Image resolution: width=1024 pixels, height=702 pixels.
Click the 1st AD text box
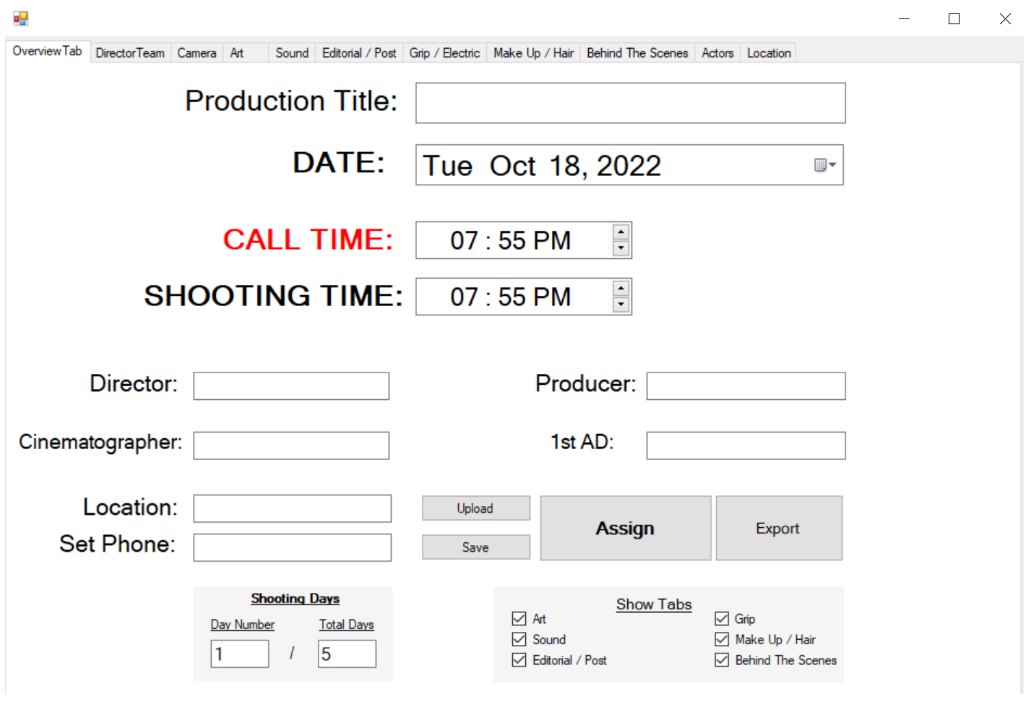(x=746, y=445)
